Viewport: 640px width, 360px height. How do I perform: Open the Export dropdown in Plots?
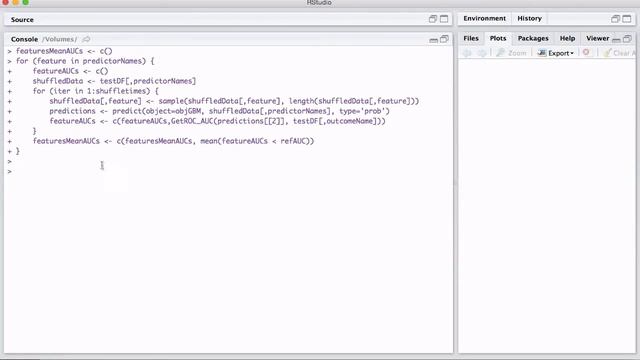556,53
